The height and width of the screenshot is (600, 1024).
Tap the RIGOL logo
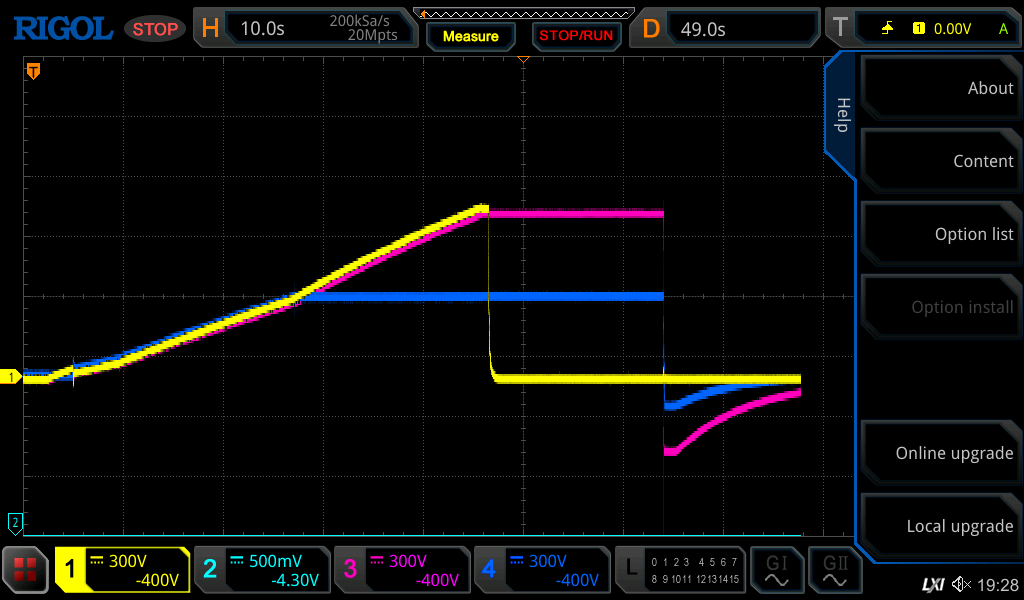pos(62,28)
